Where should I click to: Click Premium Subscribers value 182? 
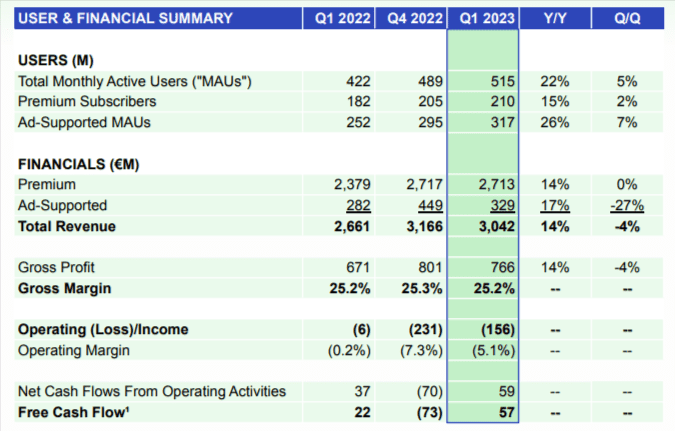point(358,102)
